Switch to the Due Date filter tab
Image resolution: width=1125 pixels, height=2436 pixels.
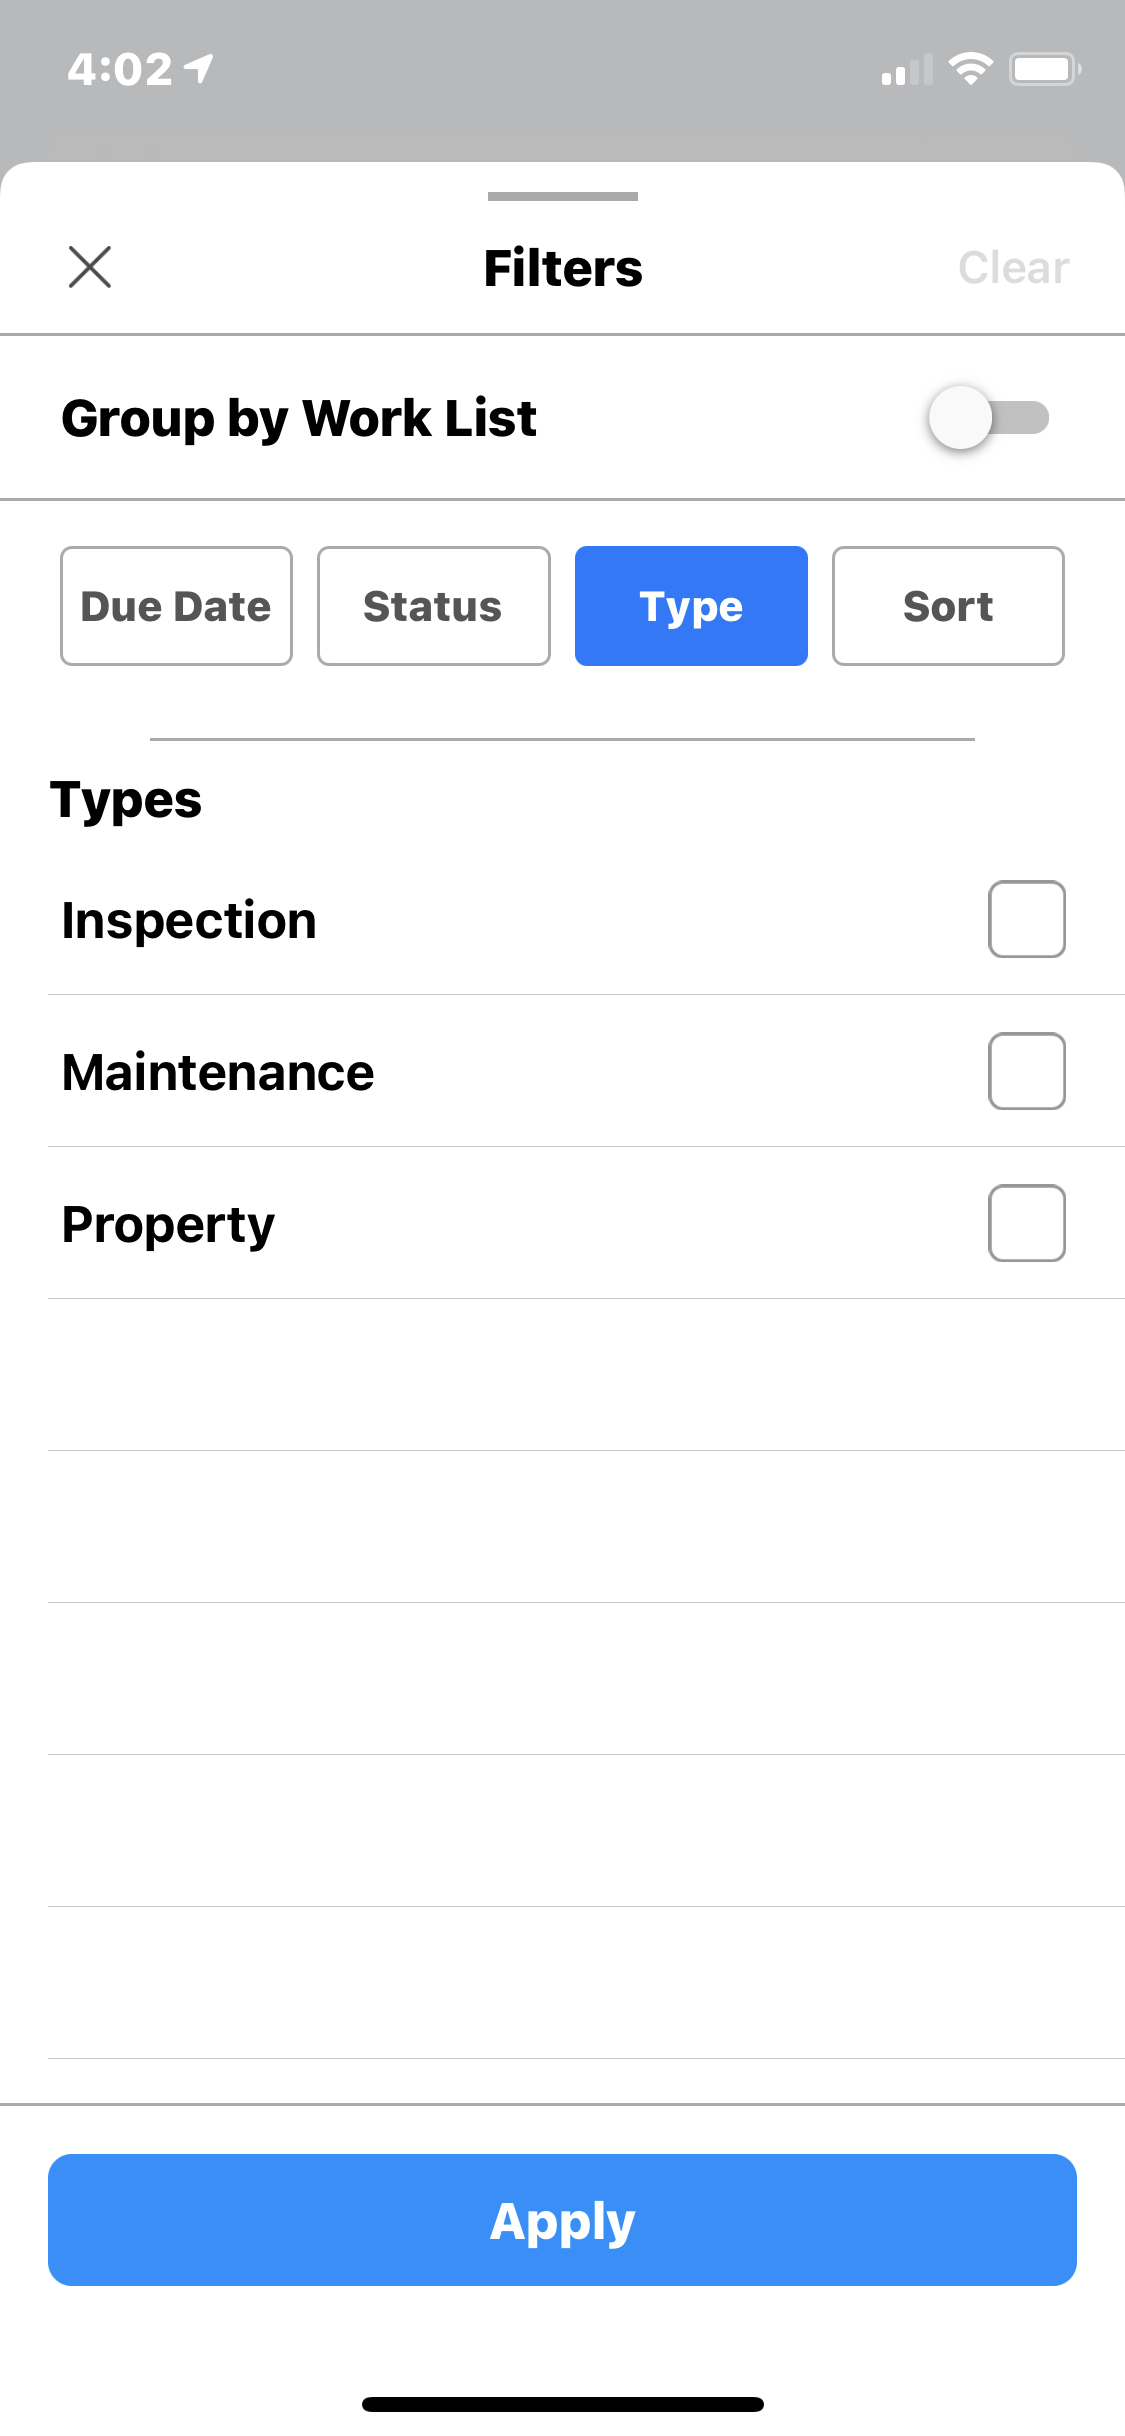click(176, 606)
